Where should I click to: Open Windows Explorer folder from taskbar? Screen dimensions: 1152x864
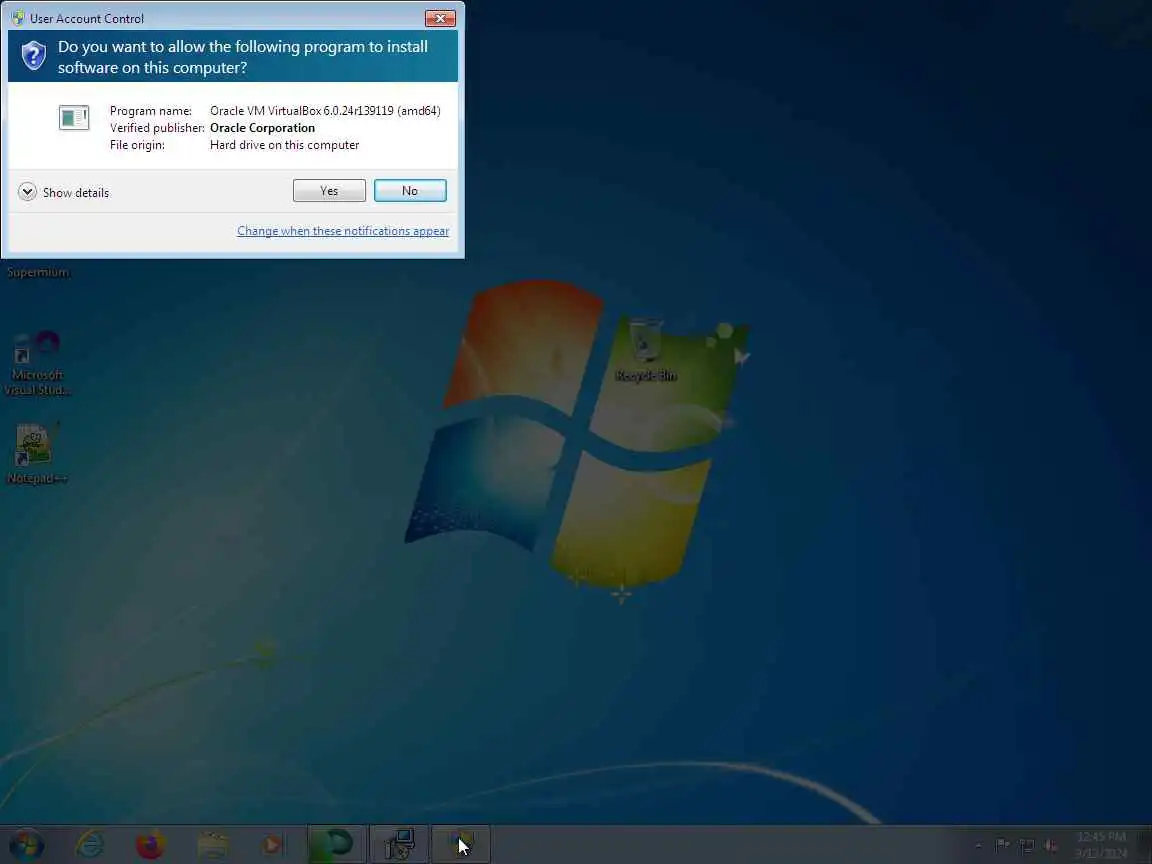[x=213, y=845]
